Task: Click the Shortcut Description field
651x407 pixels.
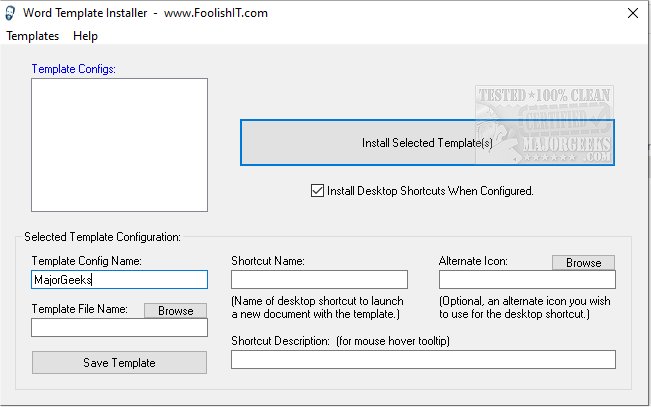Action: tap(422, 359)
